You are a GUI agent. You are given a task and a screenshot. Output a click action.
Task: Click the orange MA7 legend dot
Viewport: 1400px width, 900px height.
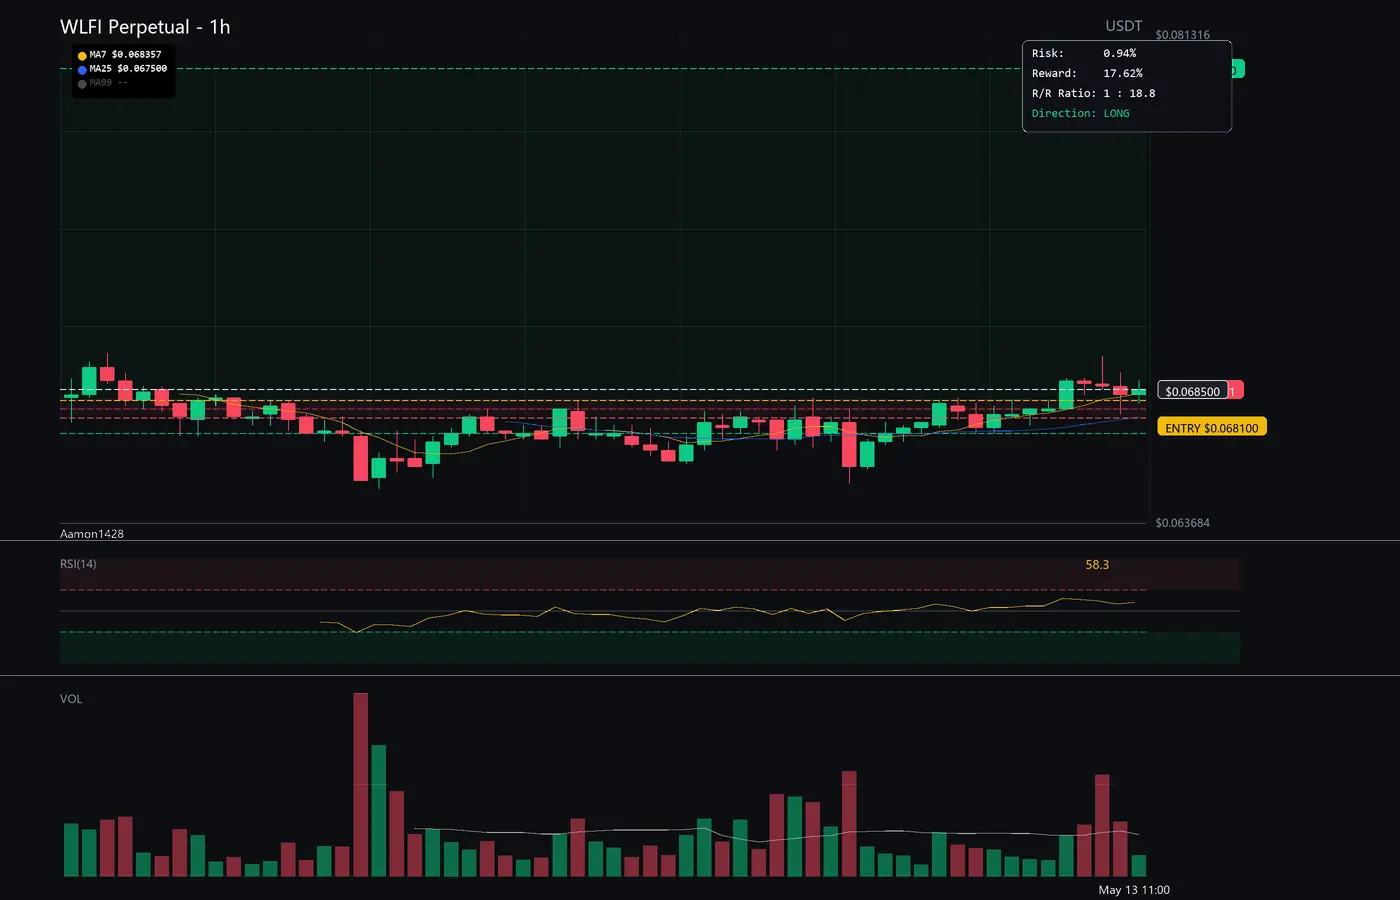pos(82,56)
